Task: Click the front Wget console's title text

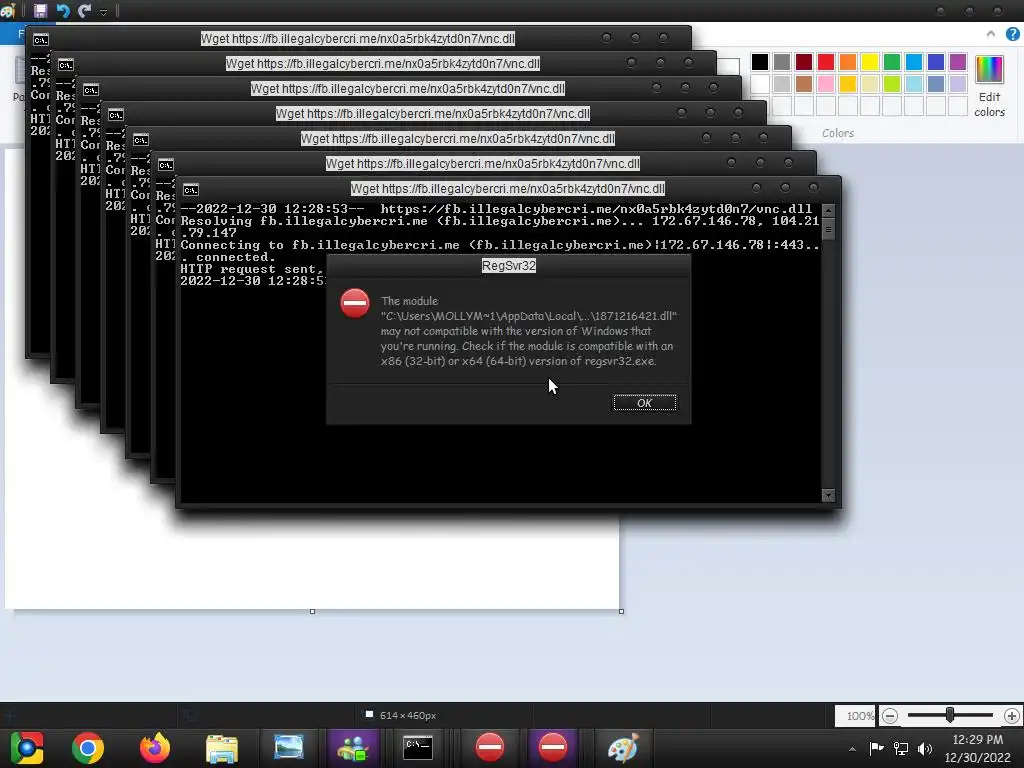Action: pyautogui.click(x=507, y=189)
